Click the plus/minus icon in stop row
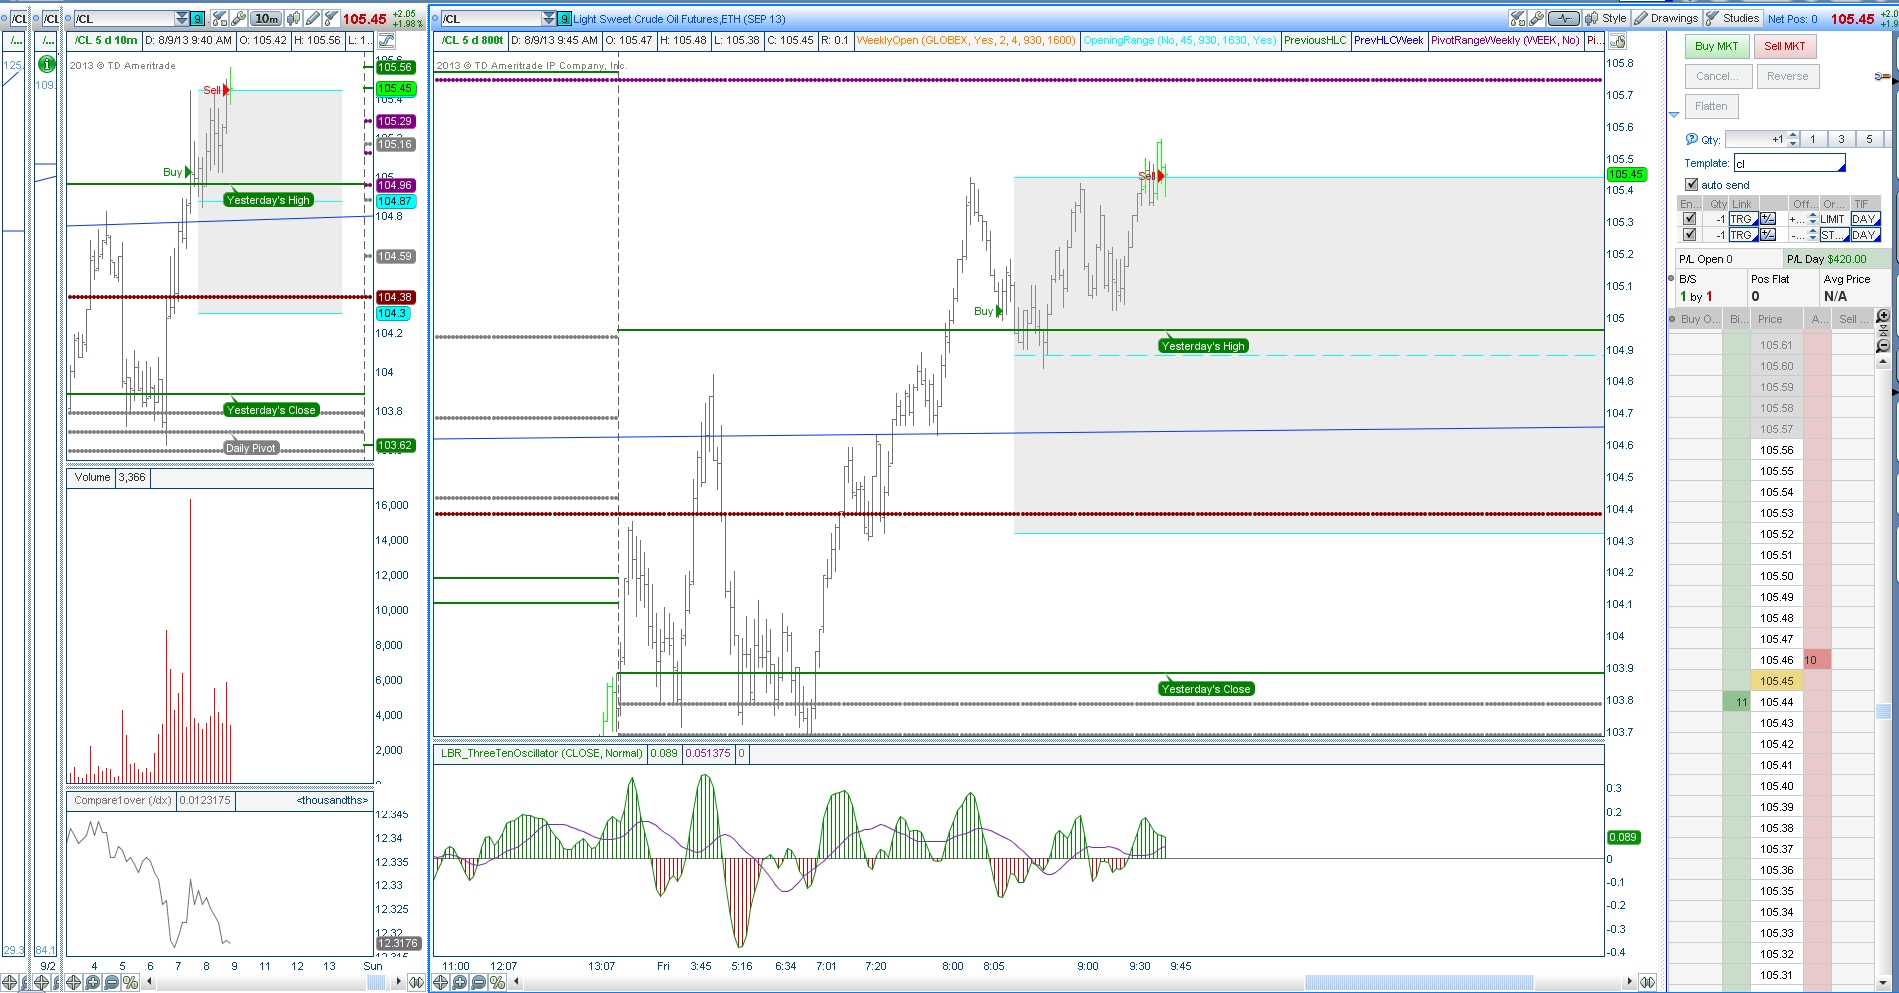The image size is (1899, 993). (x=1768, y=235)
